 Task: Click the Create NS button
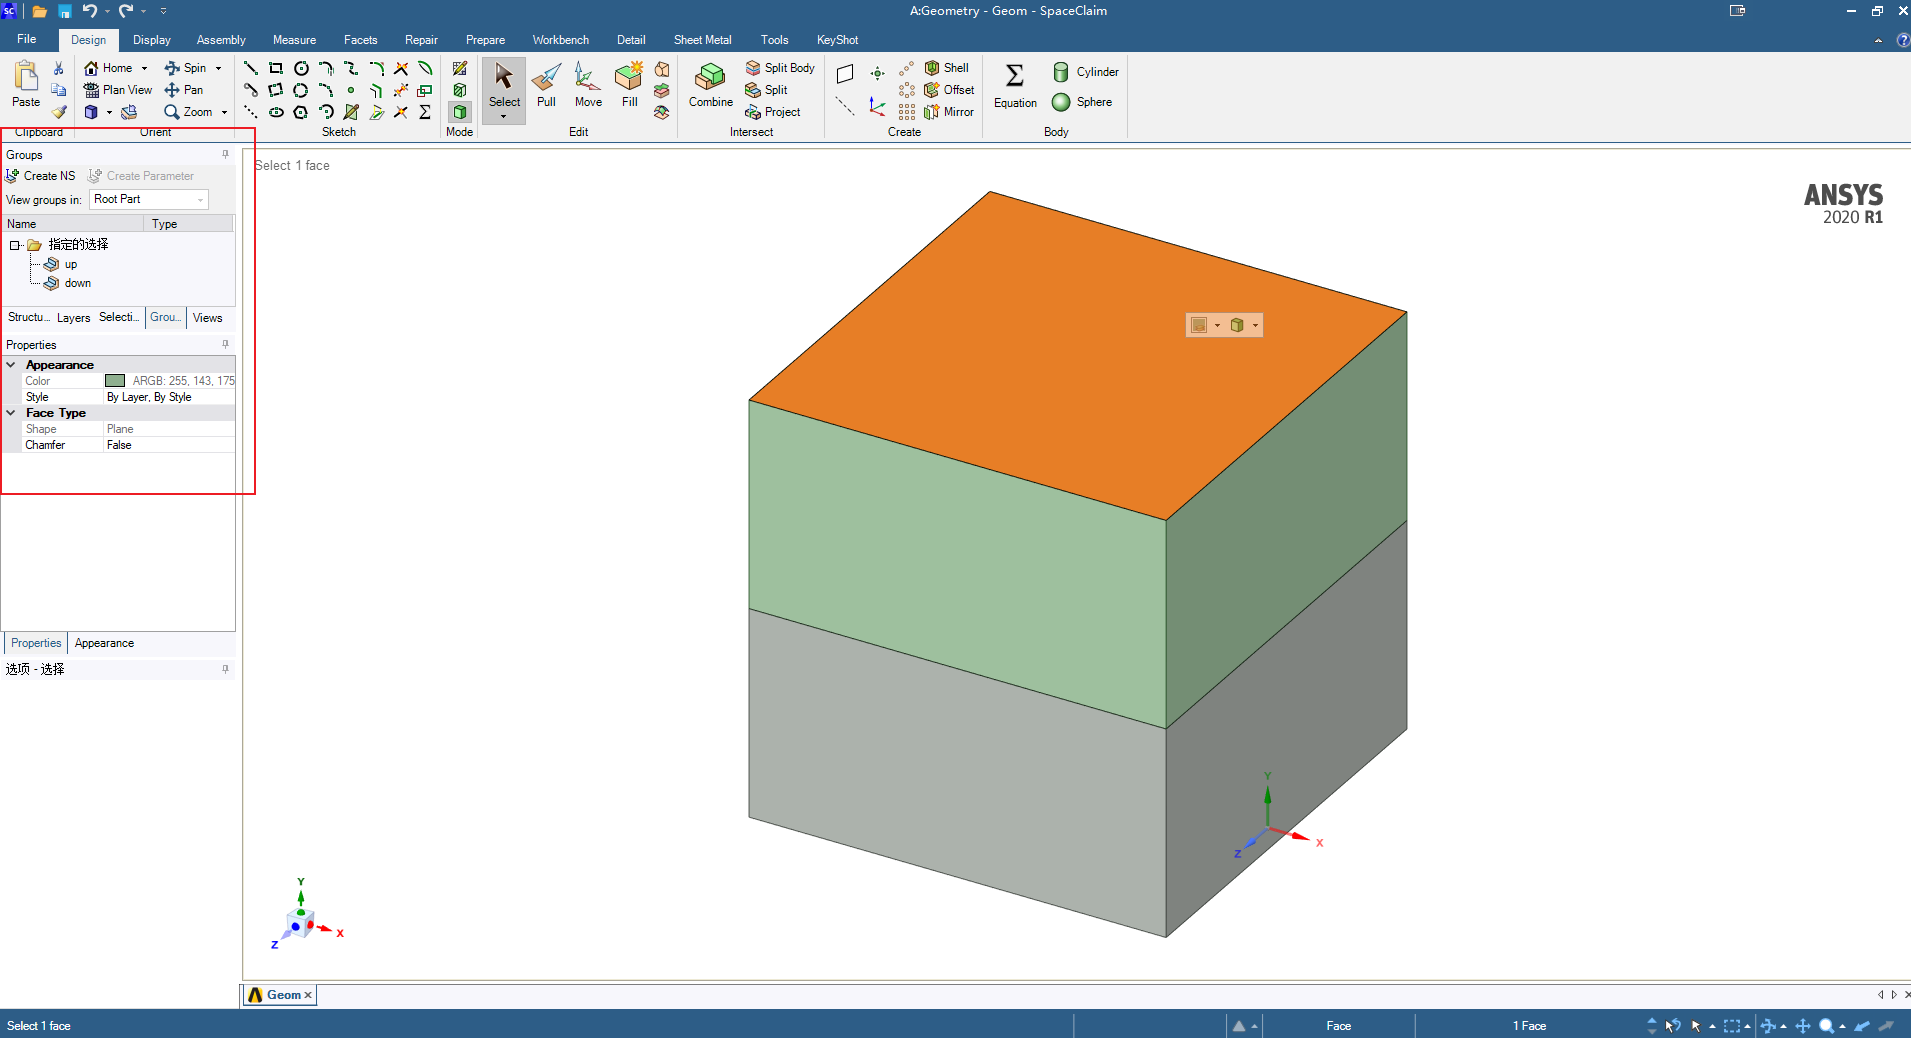41,176
